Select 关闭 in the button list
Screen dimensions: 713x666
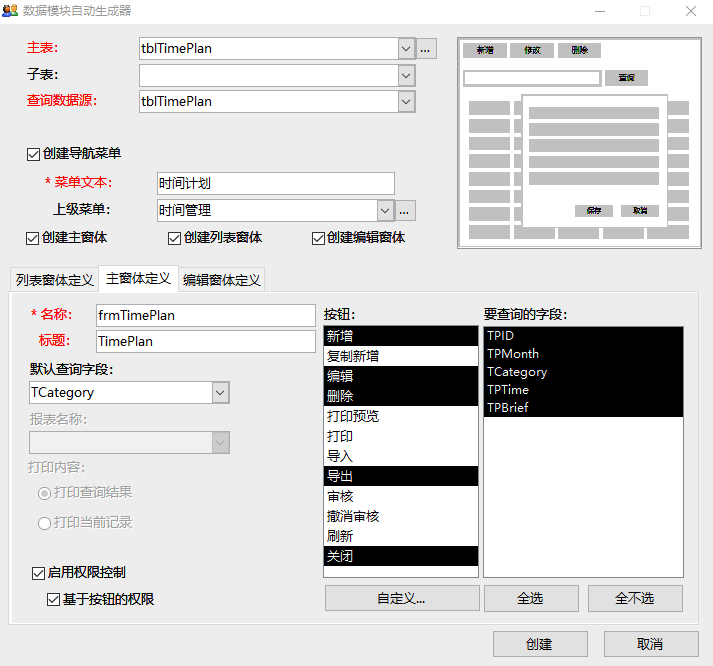point(401,556)
